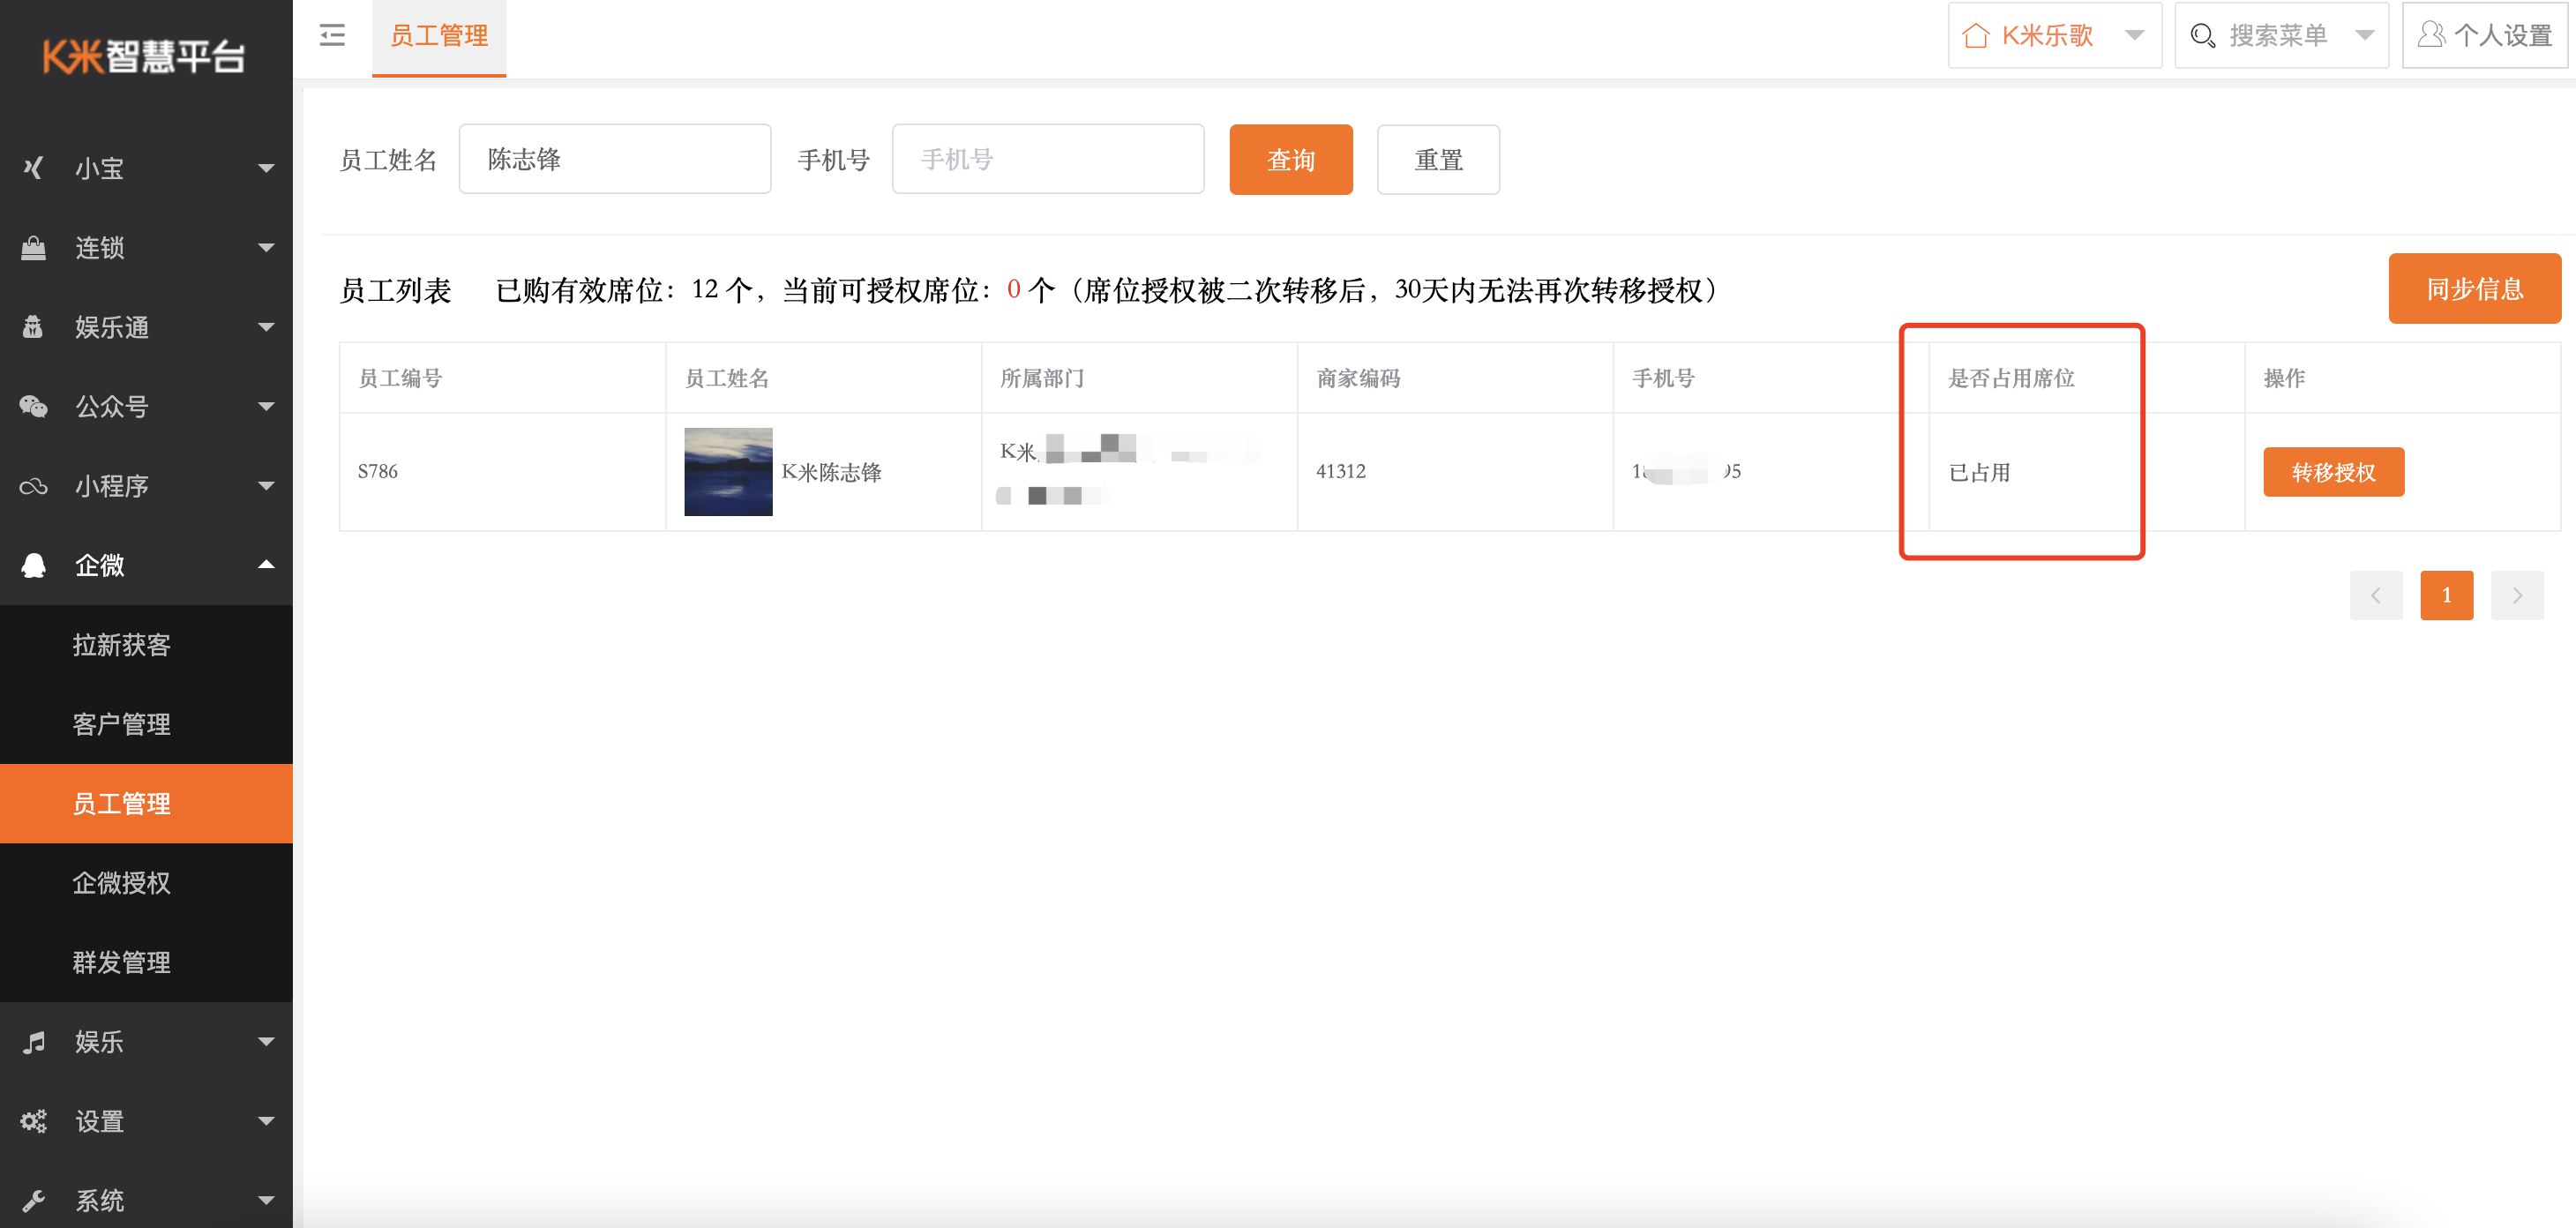The height and width of the screenshot is (1228, 2576).
Task: Click the employee avatar thumbnail
Action: 728,472
